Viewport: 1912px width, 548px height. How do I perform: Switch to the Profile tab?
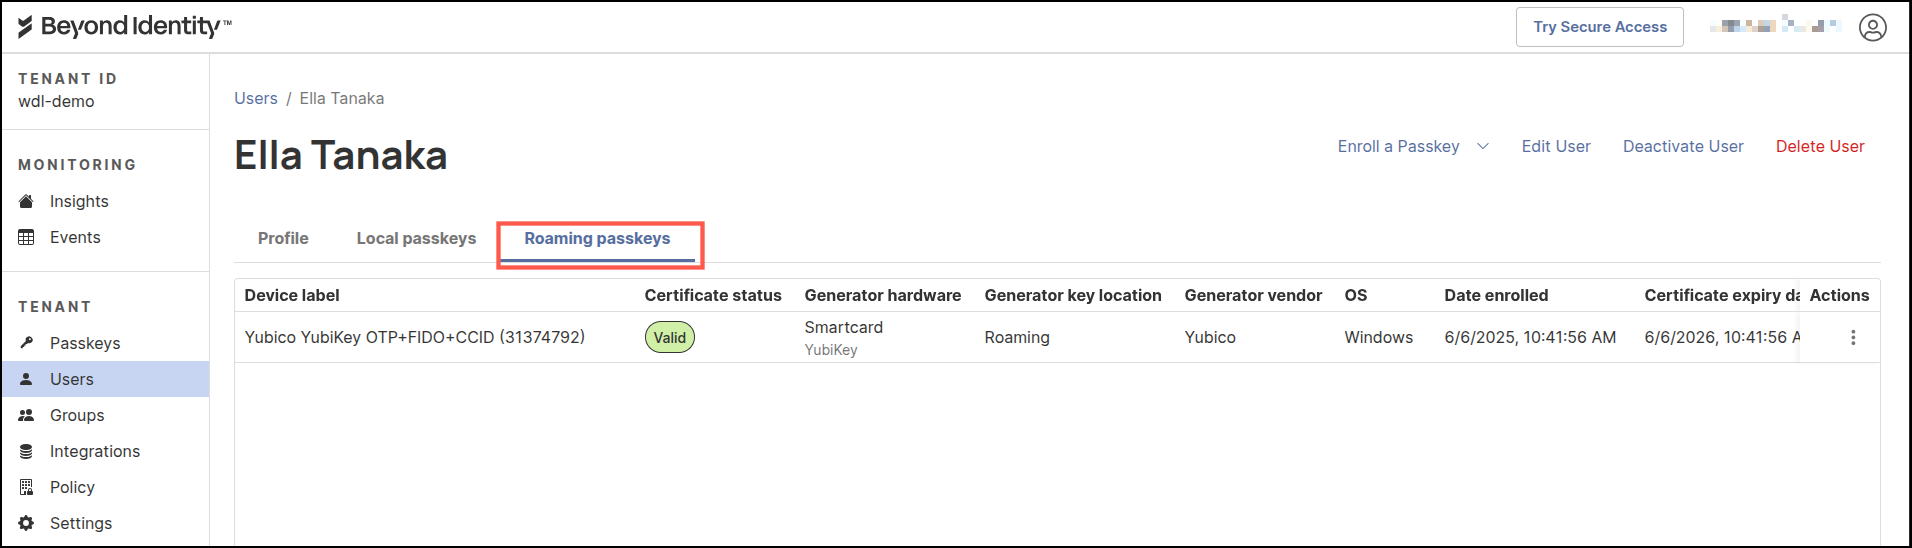[283, 238]
